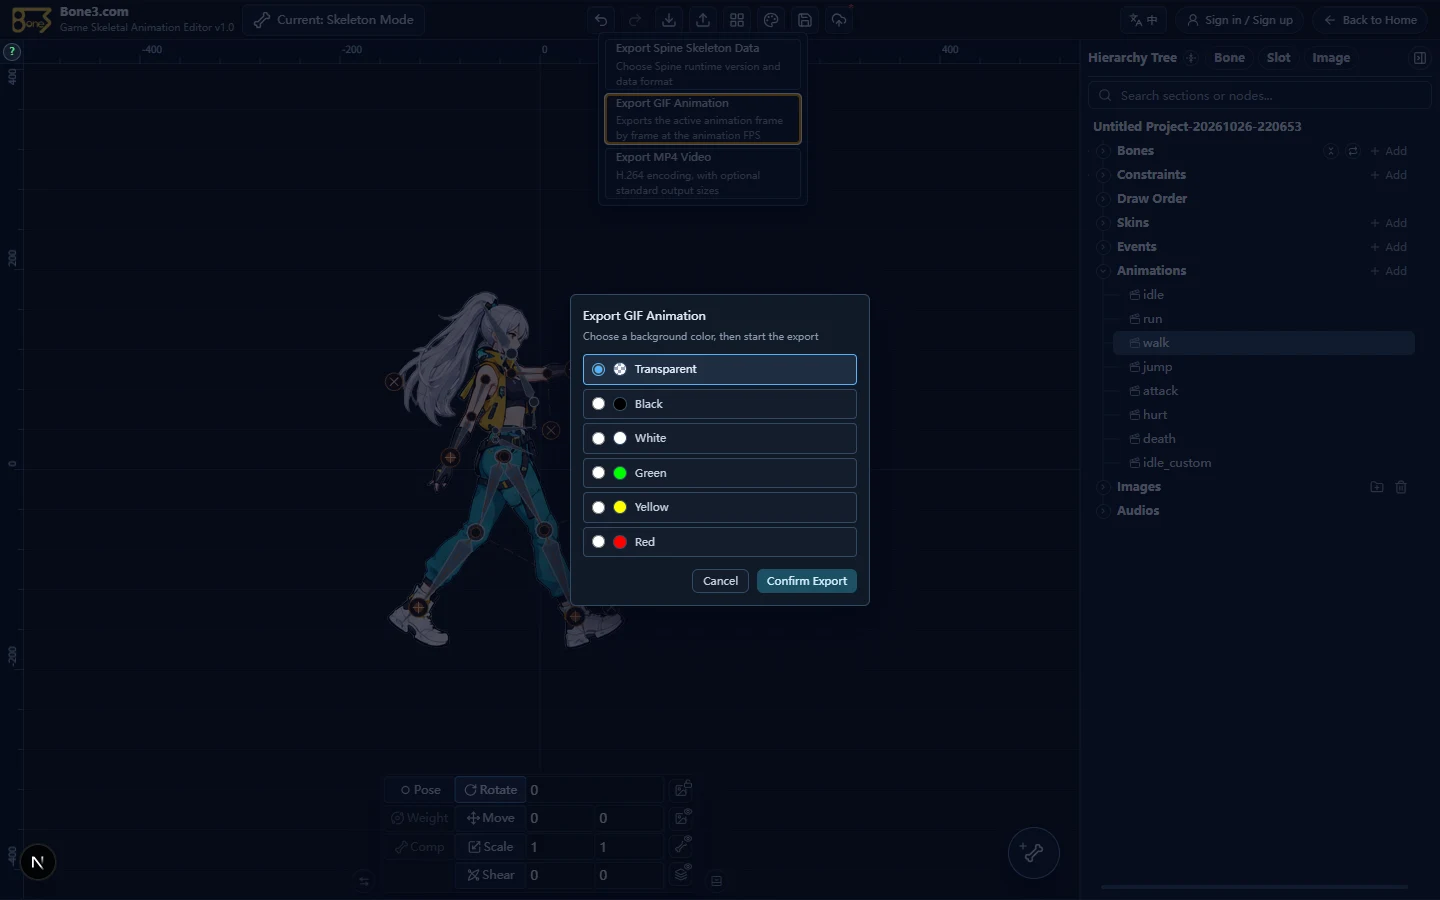1440x900 pixels.
Task: Click the image lock icon beside Rotate field
Action: pos(682,790)
